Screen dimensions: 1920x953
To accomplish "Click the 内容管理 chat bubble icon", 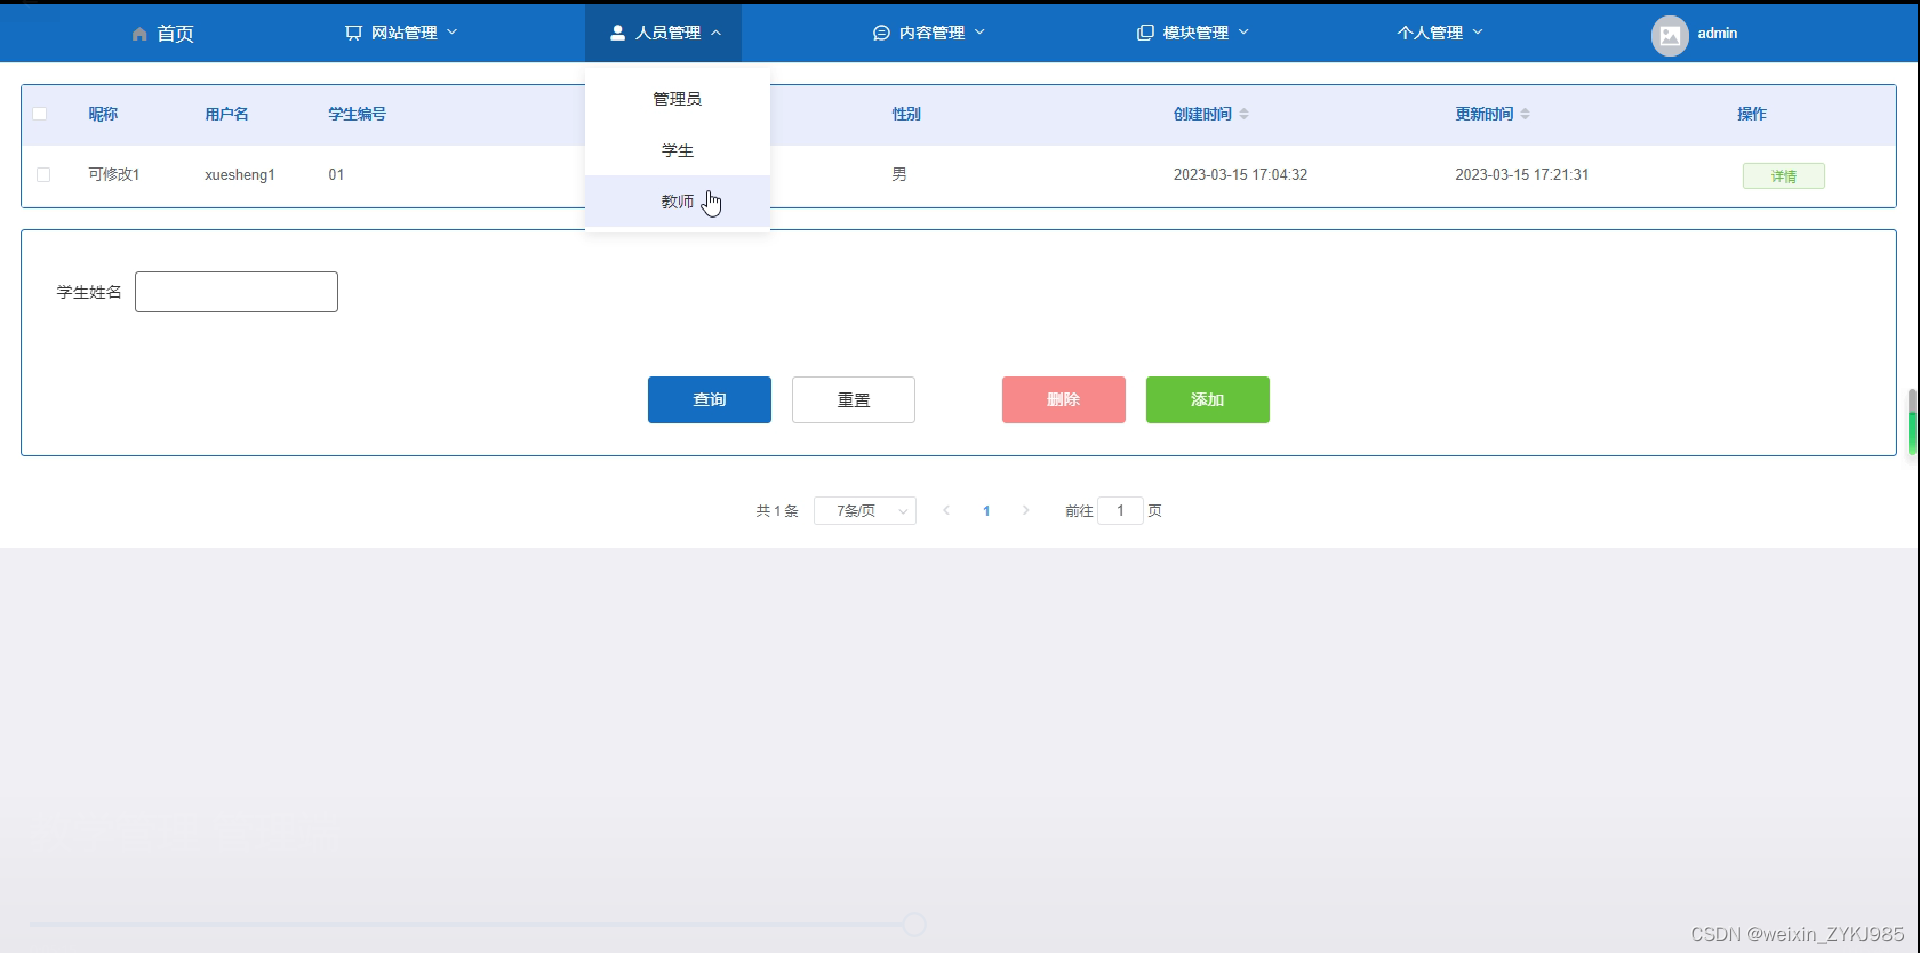I will (881, 33).
